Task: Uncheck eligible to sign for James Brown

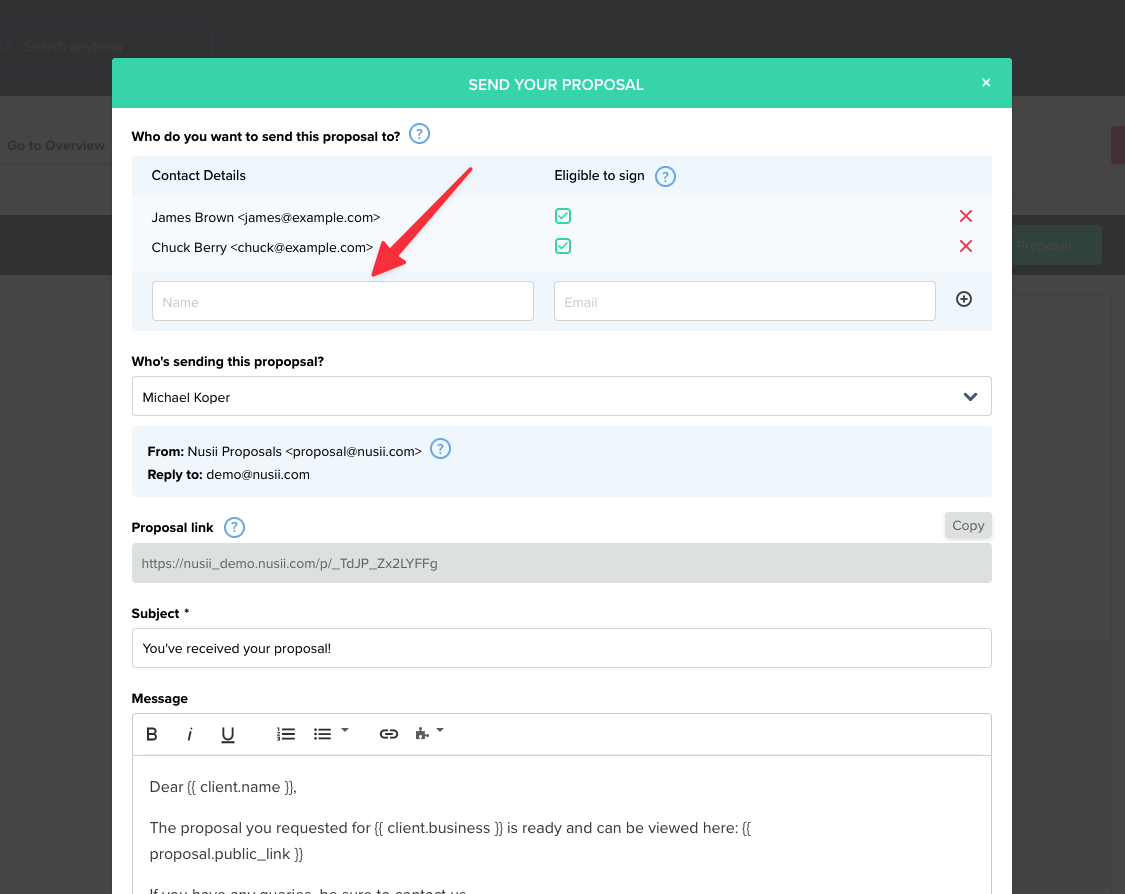Action: [563, 216]
